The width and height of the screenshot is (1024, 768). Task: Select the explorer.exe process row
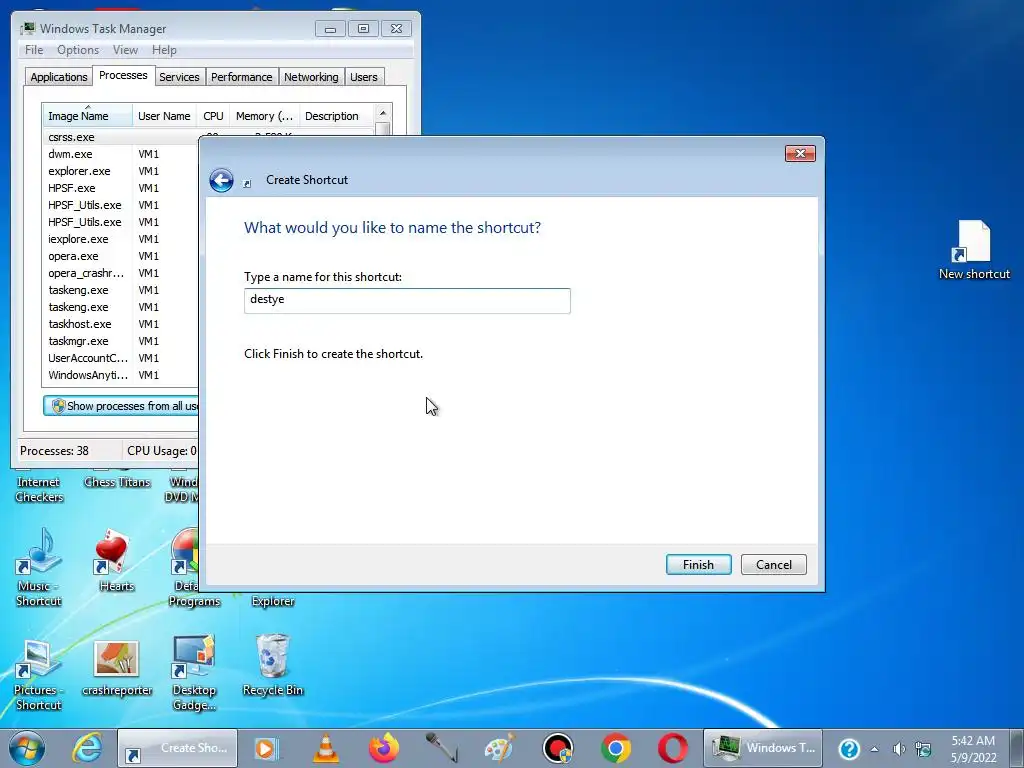click(121, 171)
